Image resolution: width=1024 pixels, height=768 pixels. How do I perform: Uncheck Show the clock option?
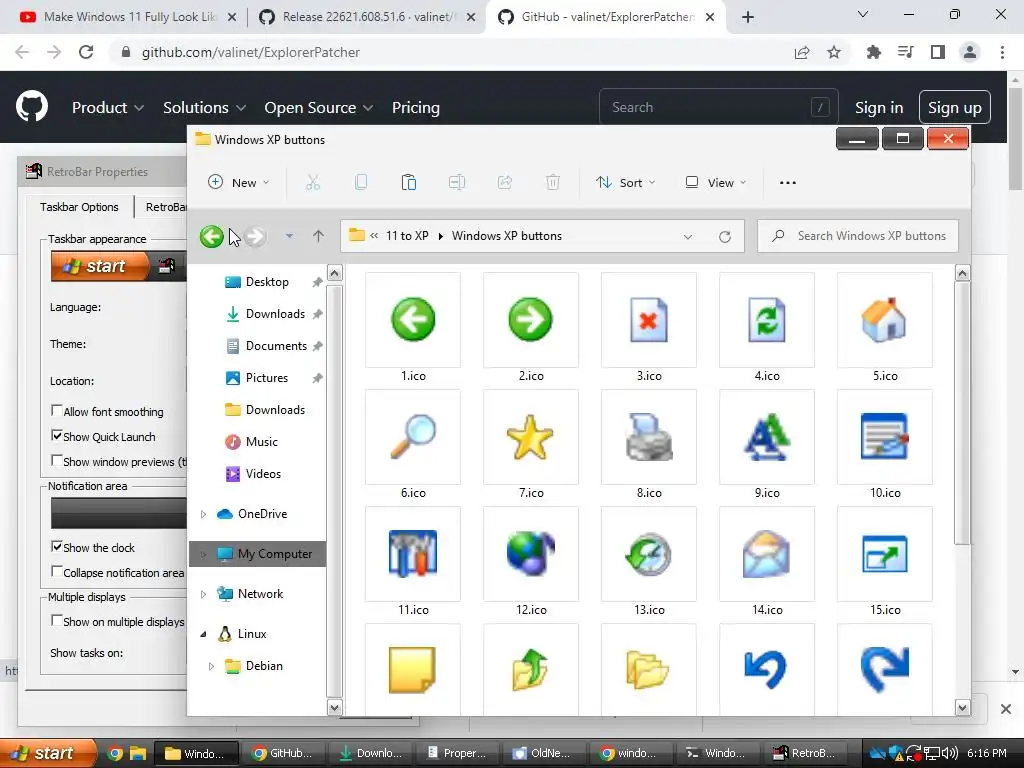[57, 547]
